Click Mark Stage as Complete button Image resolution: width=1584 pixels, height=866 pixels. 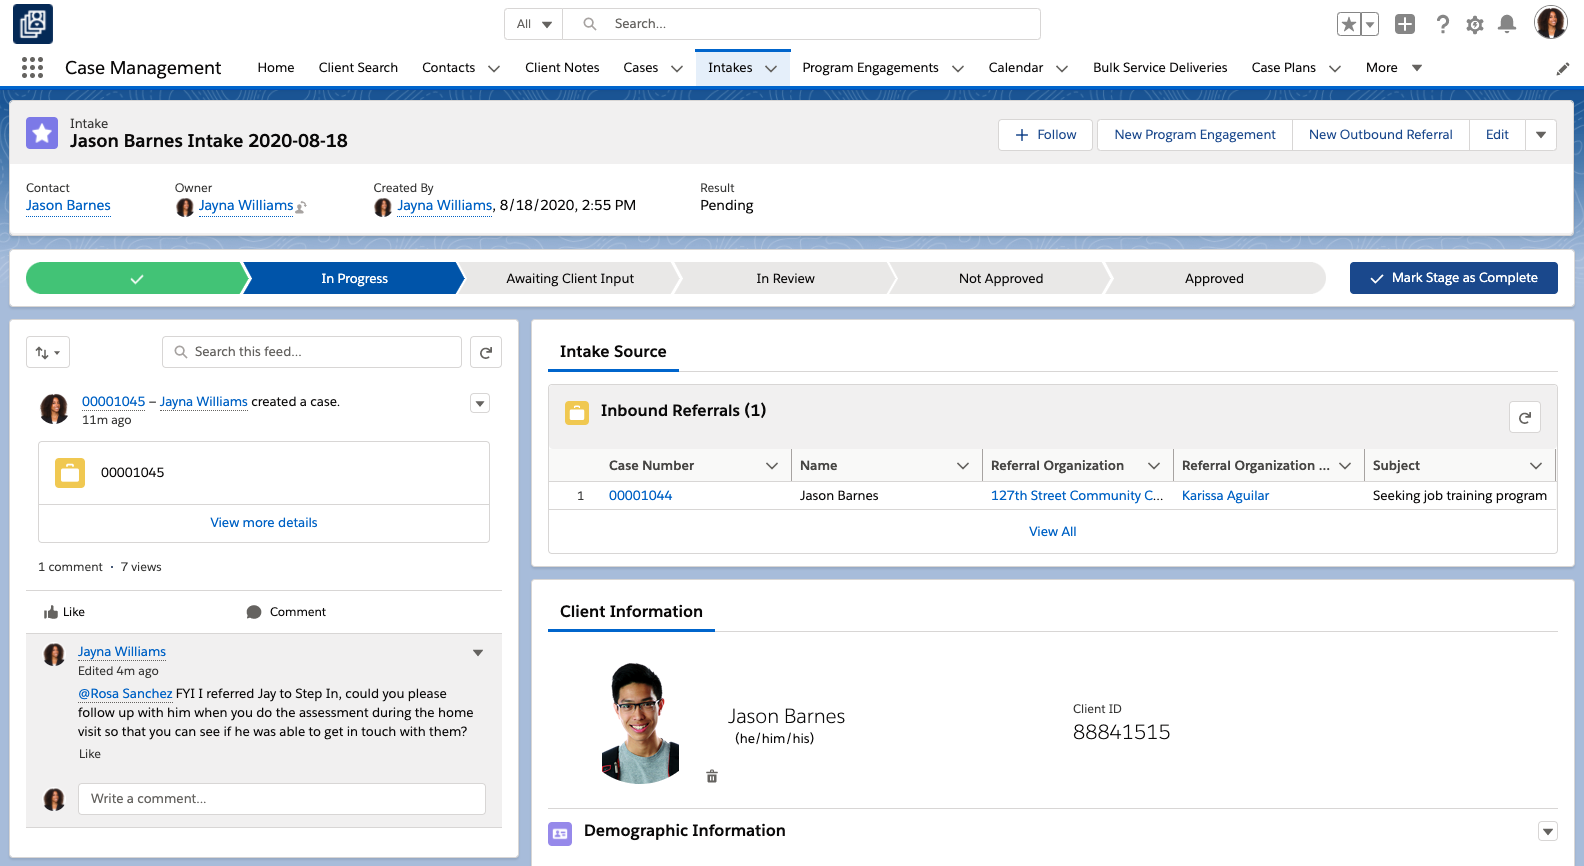1453,278
